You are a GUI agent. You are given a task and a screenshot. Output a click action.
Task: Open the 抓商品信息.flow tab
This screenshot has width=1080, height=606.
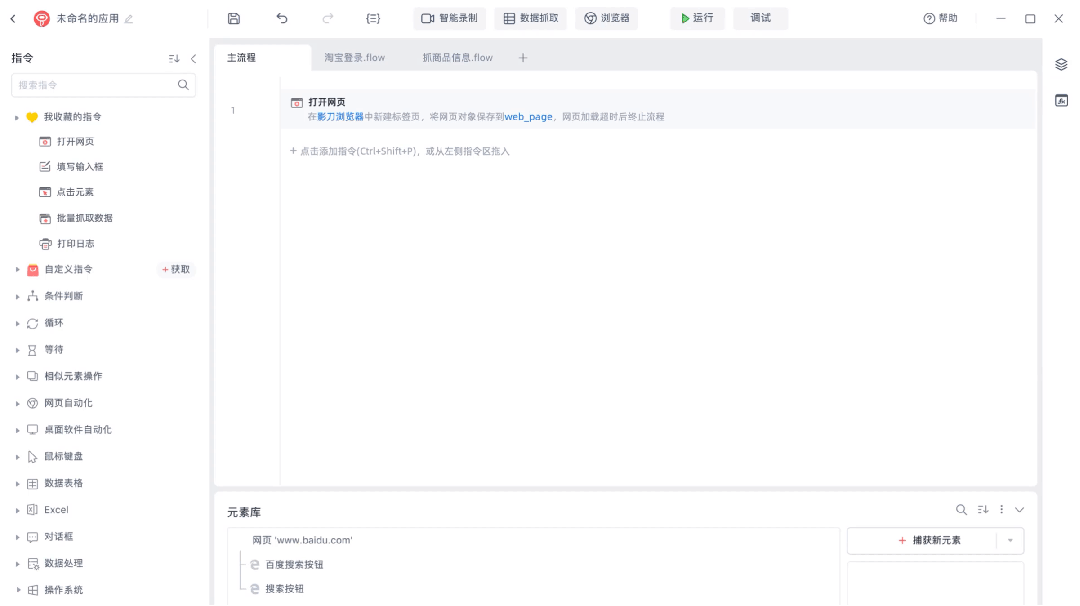pos(457,58)
